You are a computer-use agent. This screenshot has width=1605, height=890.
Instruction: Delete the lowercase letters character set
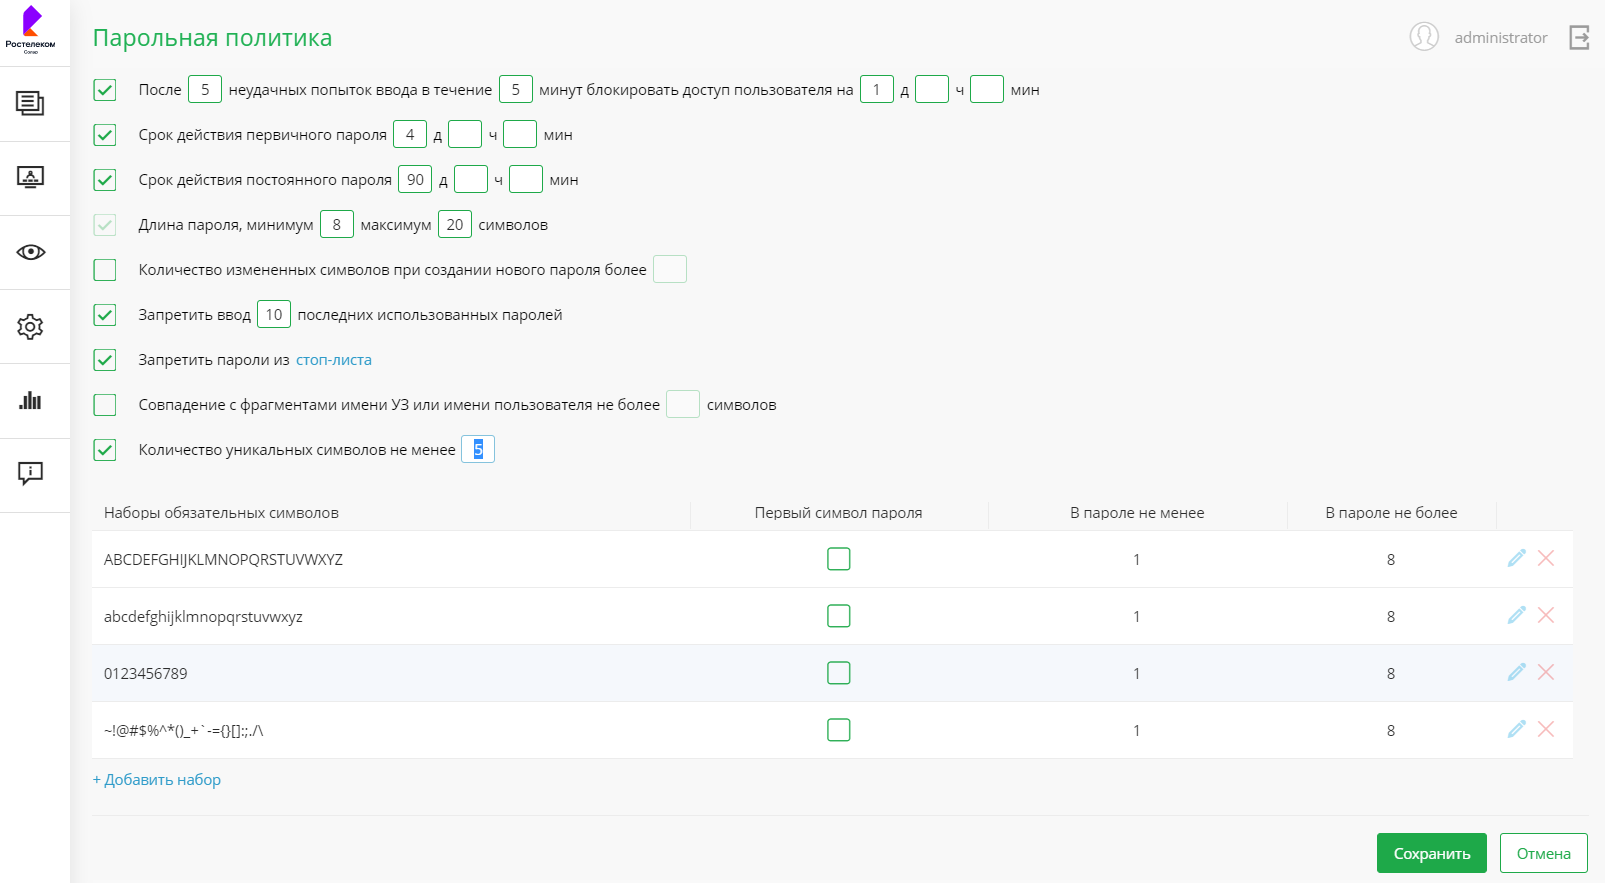click(x=1546, y=615)
